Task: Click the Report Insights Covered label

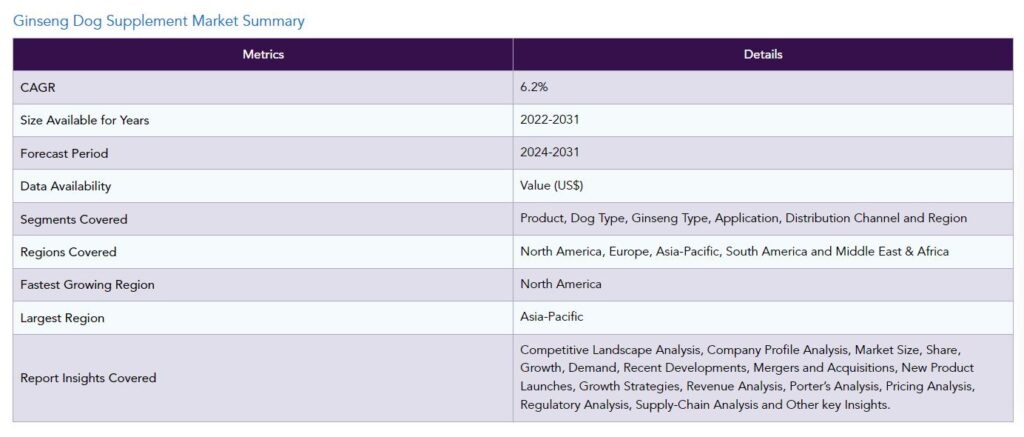Action: click(x=88, y=378)
